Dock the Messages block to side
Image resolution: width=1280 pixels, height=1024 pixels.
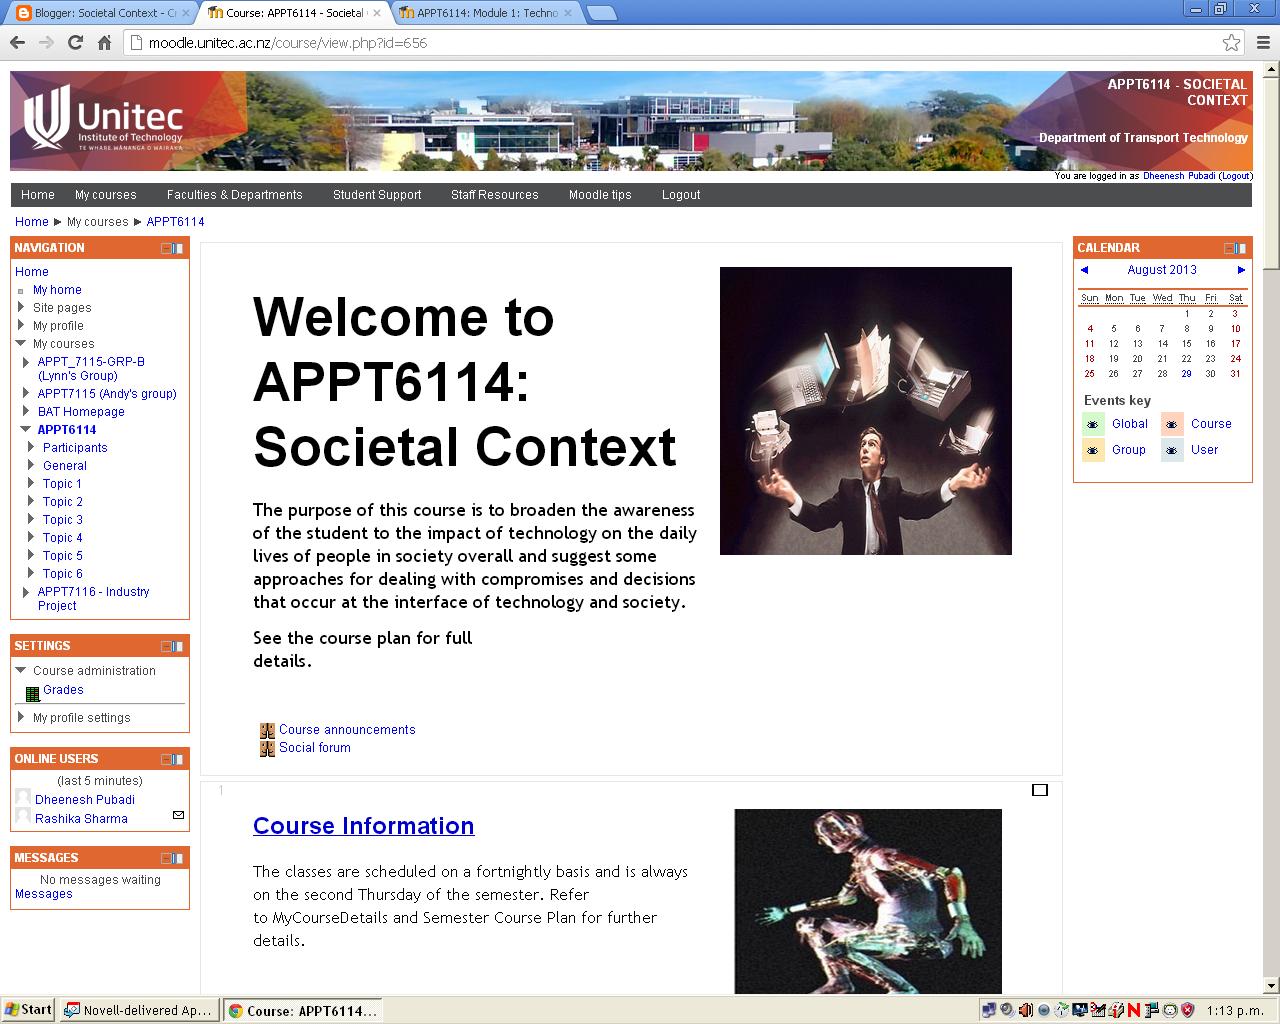pyautogui.click(x=178, y=858)
